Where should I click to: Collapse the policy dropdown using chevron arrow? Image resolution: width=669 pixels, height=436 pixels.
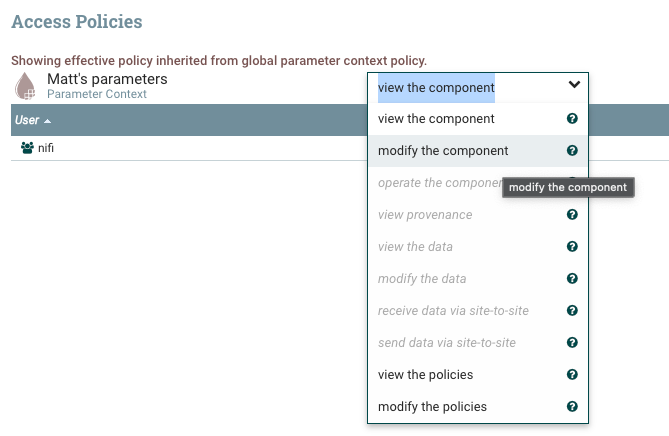coord(574,86)
